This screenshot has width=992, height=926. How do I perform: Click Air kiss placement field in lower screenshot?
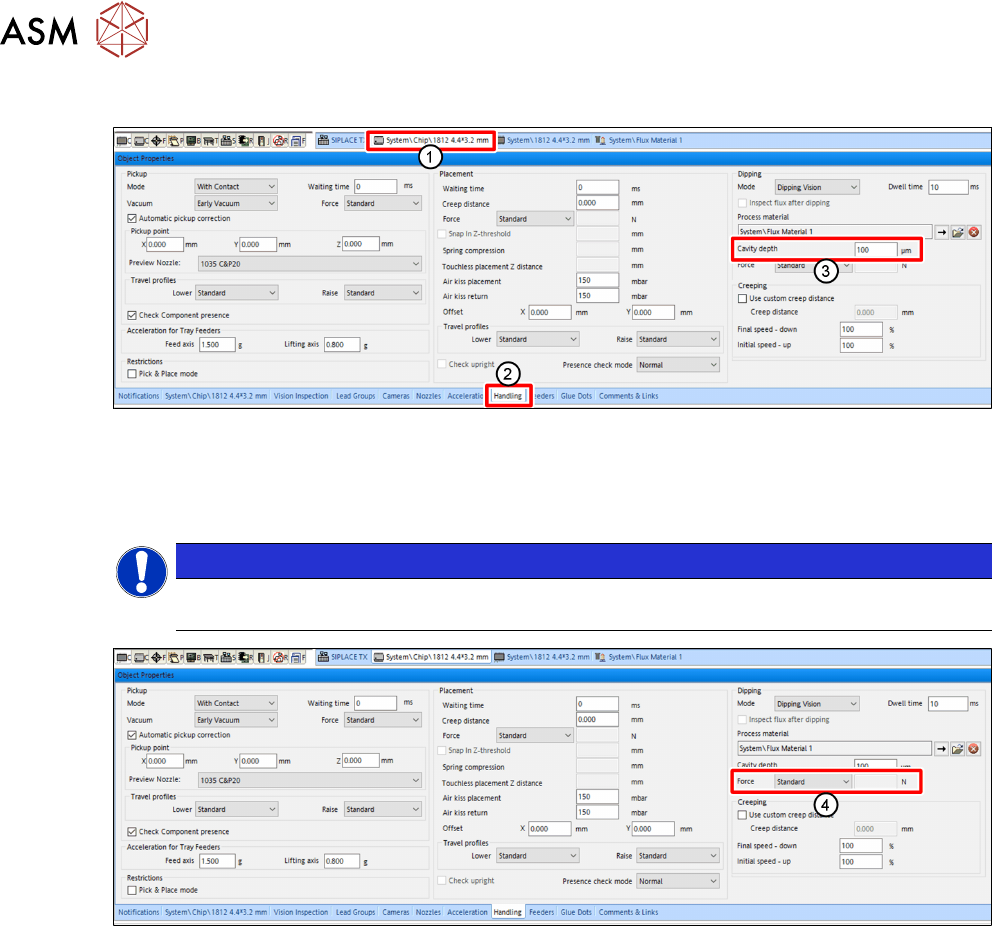(x=597, y=797)
